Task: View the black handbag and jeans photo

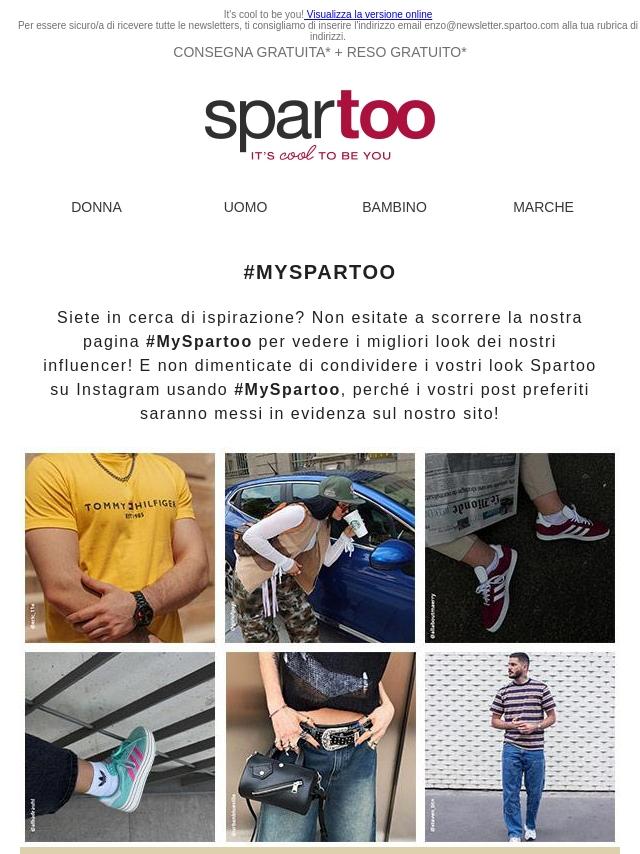Action: coord(320,747)
